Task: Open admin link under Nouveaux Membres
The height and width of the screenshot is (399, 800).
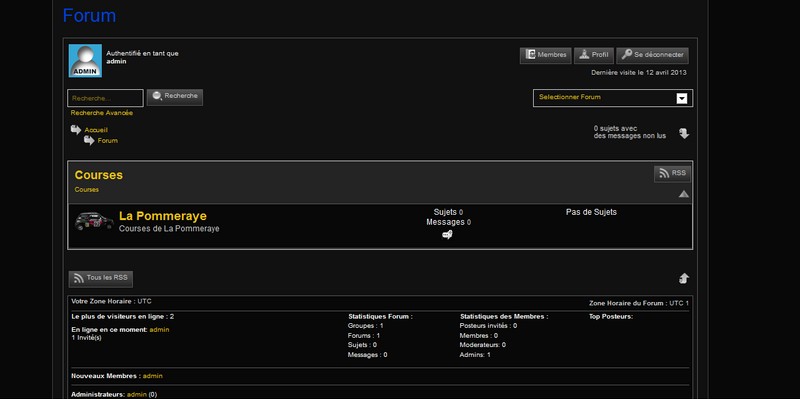Action: pos(153,376)
